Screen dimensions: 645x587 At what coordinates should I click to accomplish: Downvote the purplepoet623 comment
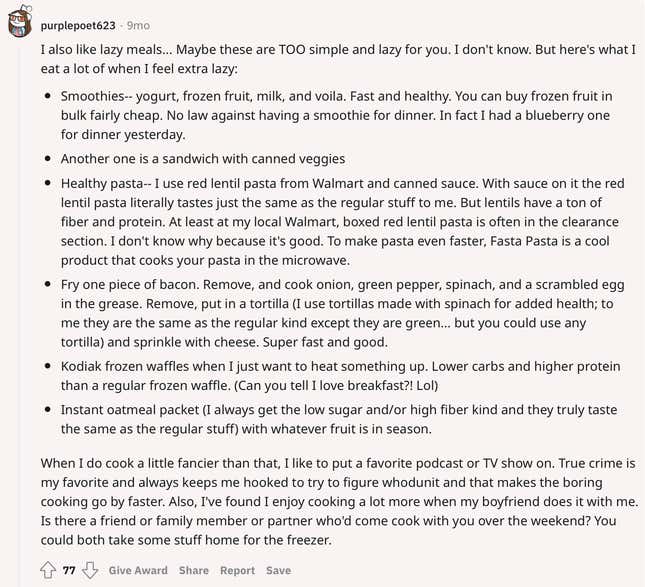tap(90, 570)
